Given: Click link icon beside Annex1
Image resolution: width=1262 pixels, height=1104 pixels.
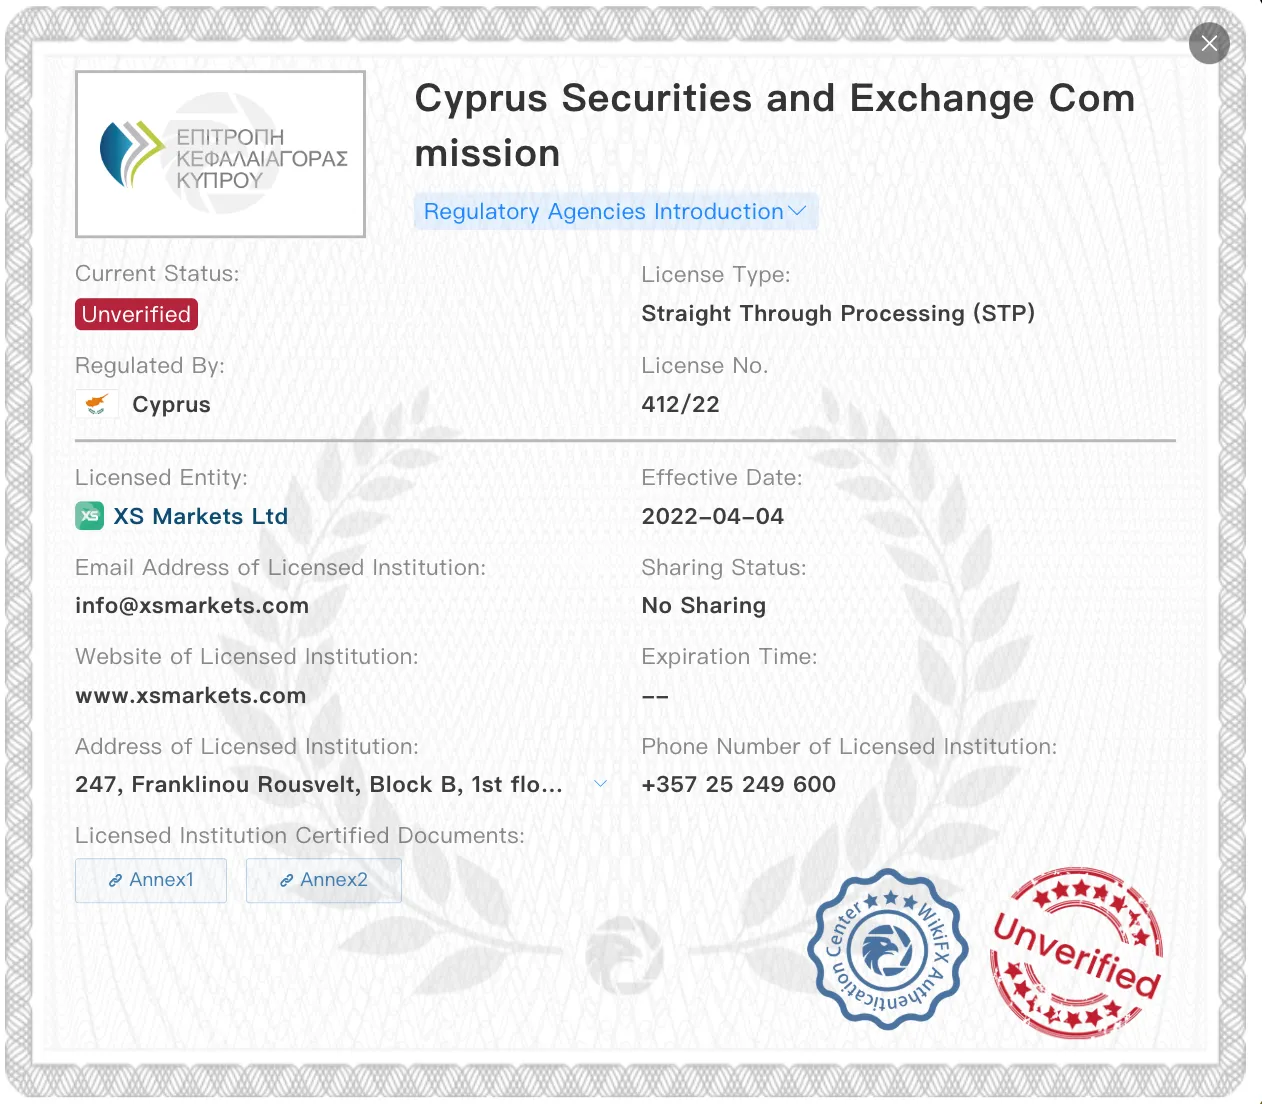Looking at the screenshot, I should coord(115,881).
